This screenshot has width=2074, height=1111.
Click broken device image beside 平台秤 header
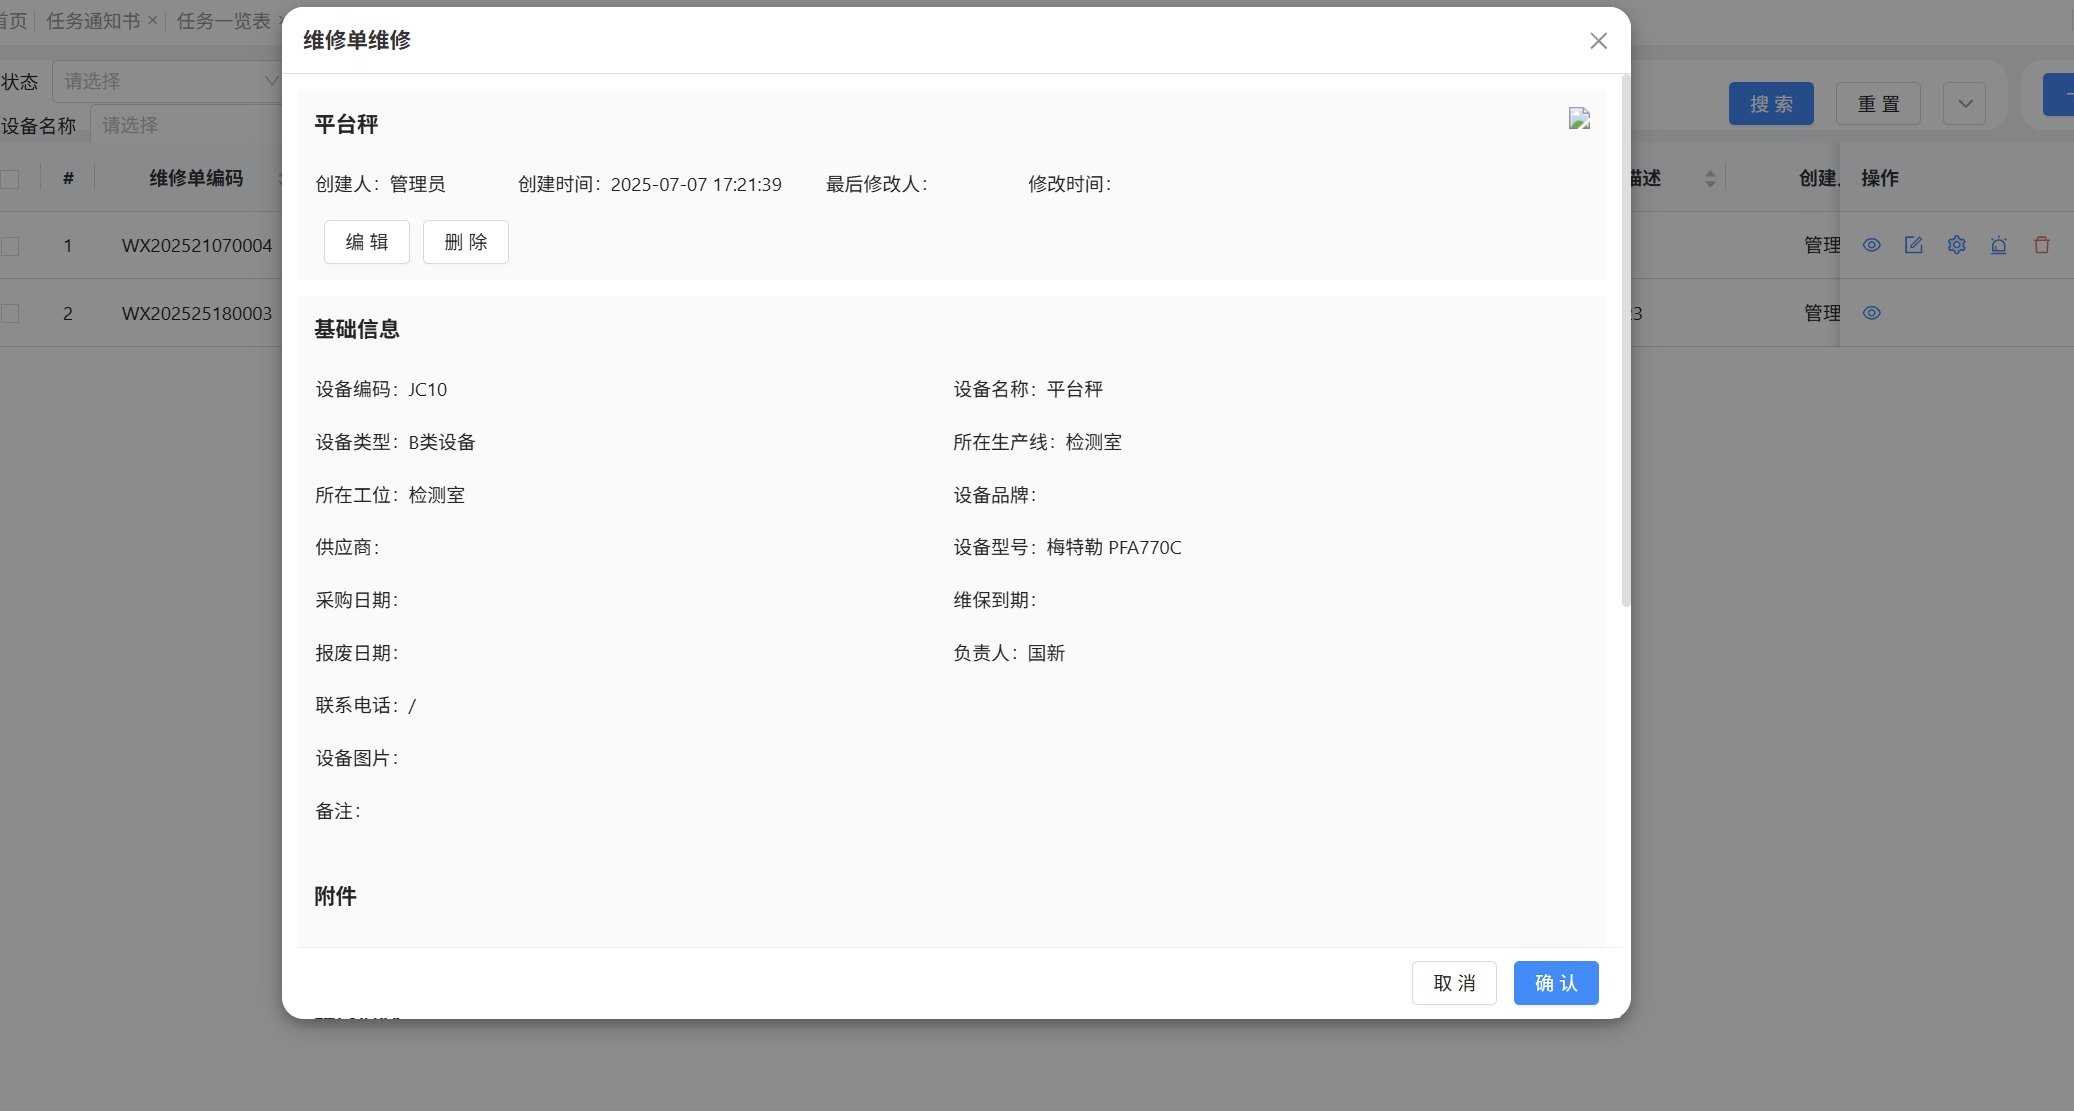[x=1579, y=119]
